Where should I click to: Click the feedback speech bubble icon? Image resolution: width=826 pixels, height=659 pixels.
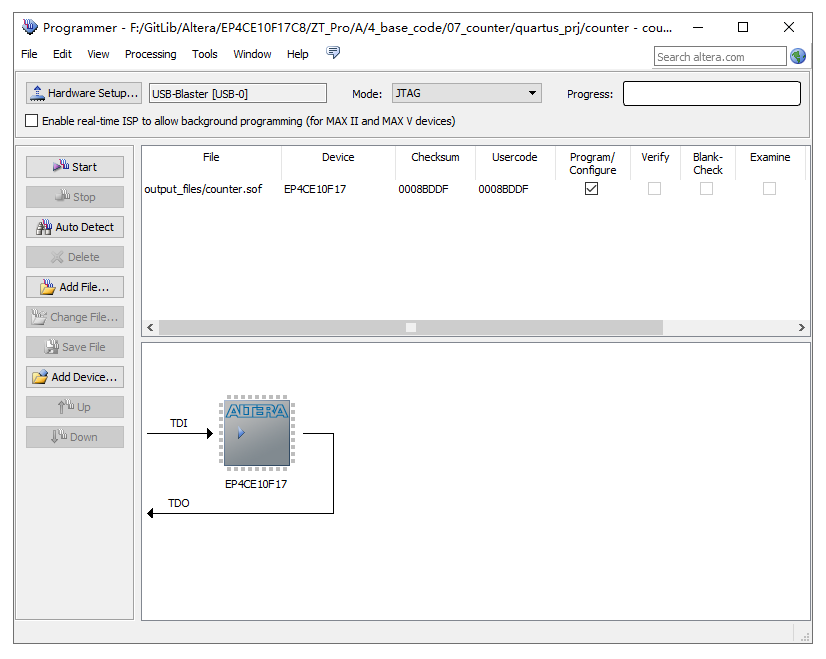click(x=333, y=53)
